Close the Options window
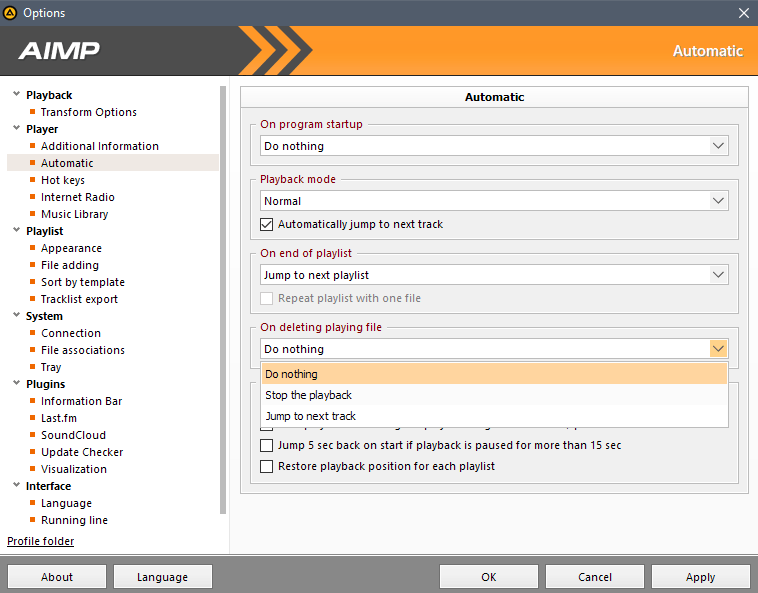Viewport: 758px width, 593px height. tap(744, 13)
